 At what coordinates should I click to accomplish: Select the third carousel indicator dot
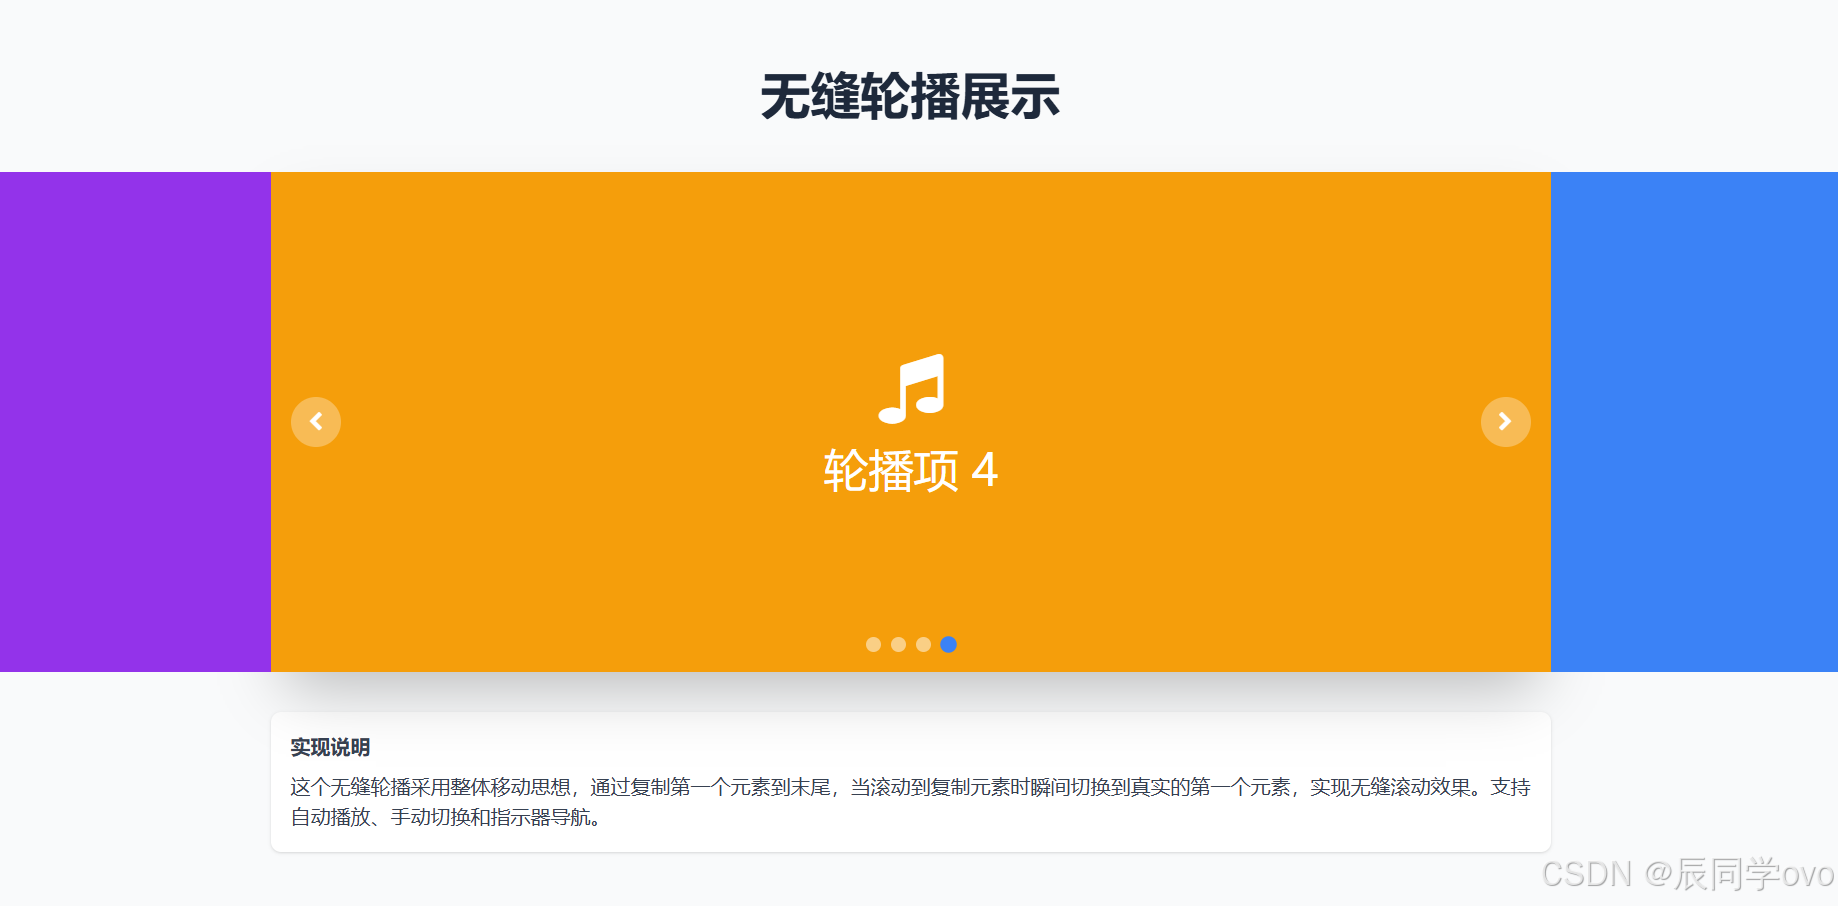923,645
